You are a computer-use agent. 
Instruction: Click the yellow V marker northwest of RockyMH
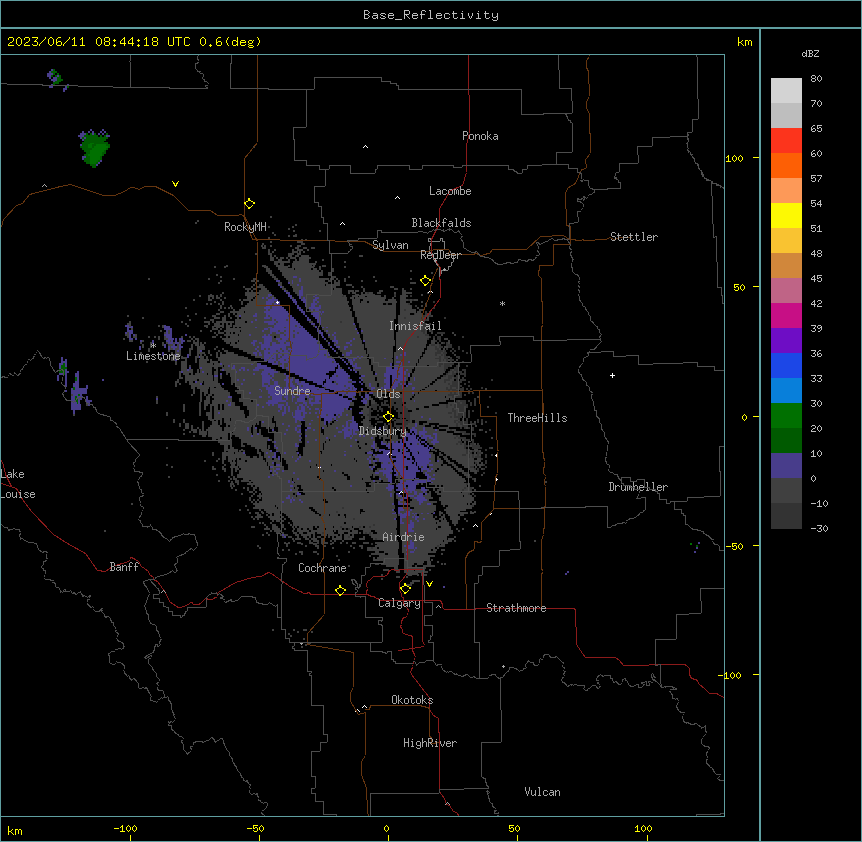pos(175,184)
